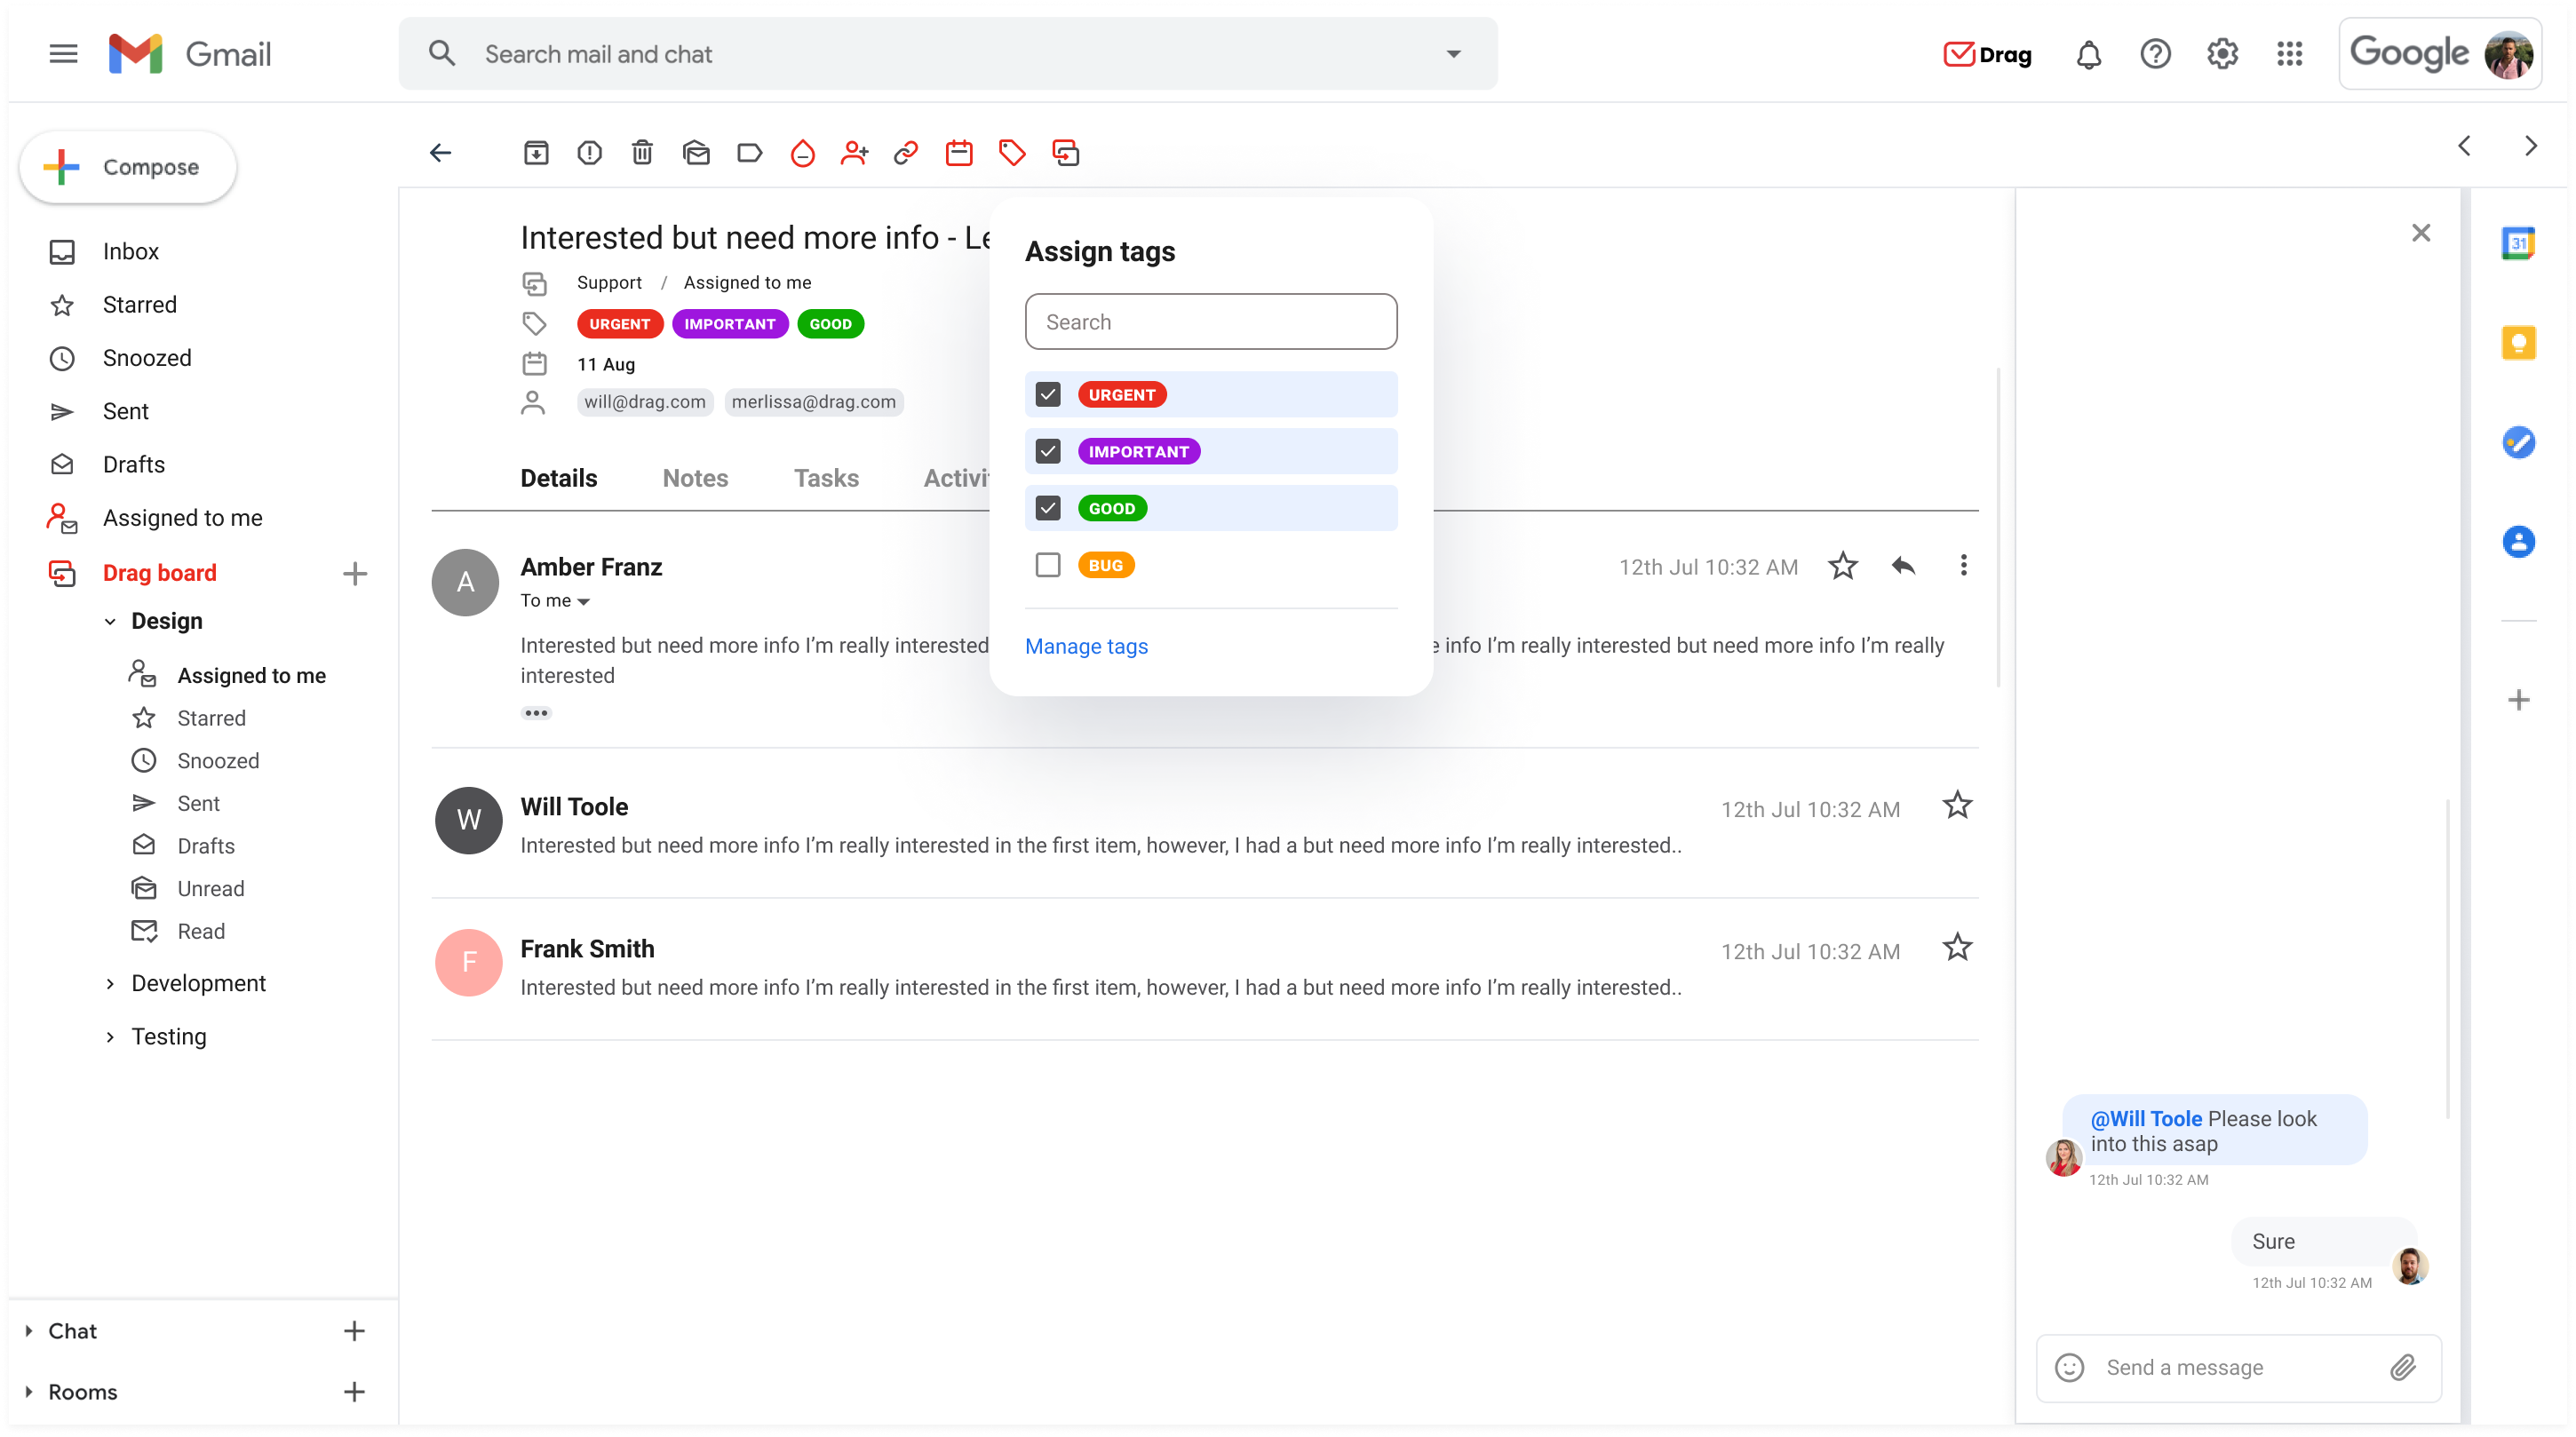The width and height of the screenshot is (2576, 1437).
Task: Create a new room with plus
Action: pyautogui.click(x=354, y=1392)
